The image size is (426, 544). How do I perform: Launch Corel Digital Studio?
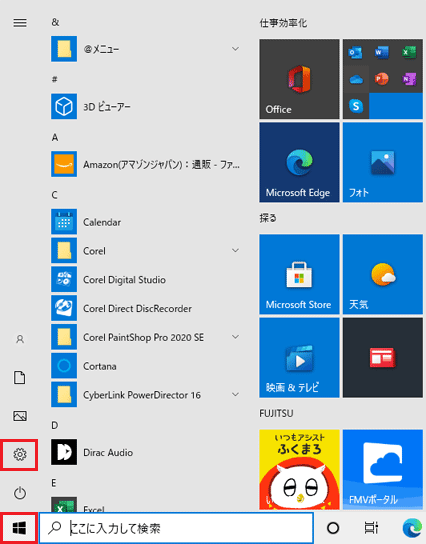pyautogui.click(x=146, y=279)
